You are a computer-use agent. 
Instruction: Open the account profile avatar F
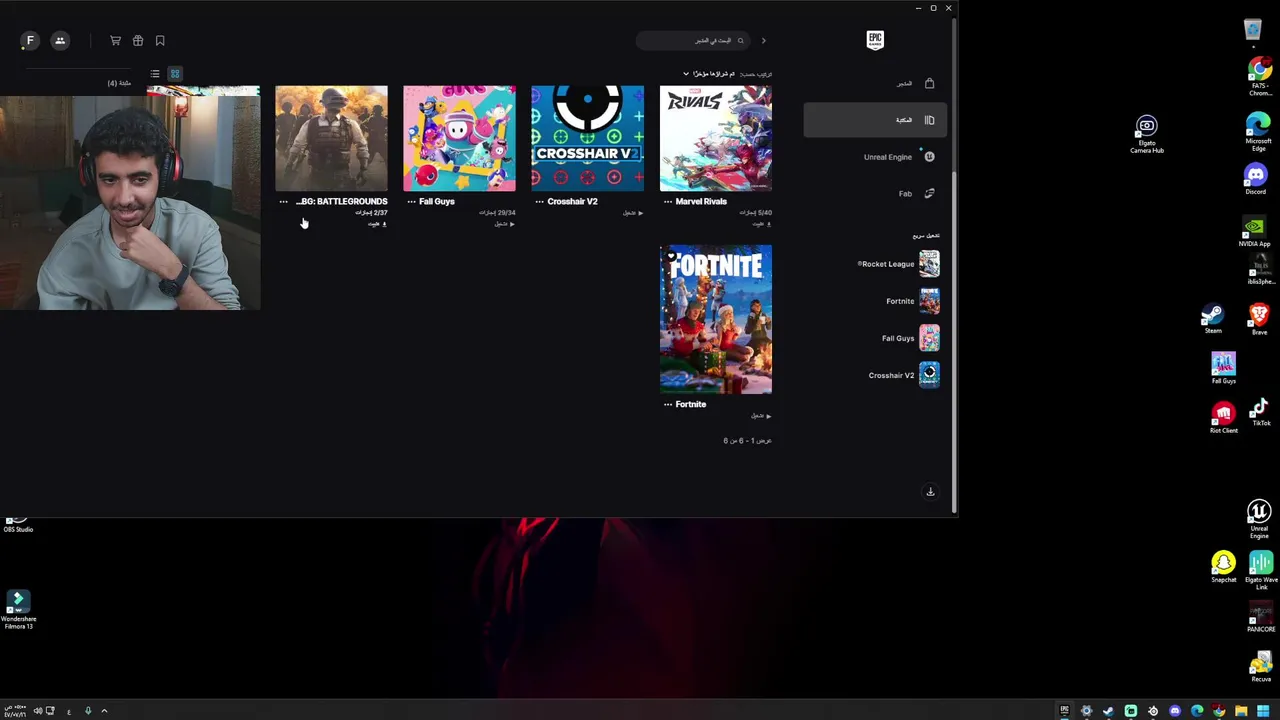pos(30,41)
